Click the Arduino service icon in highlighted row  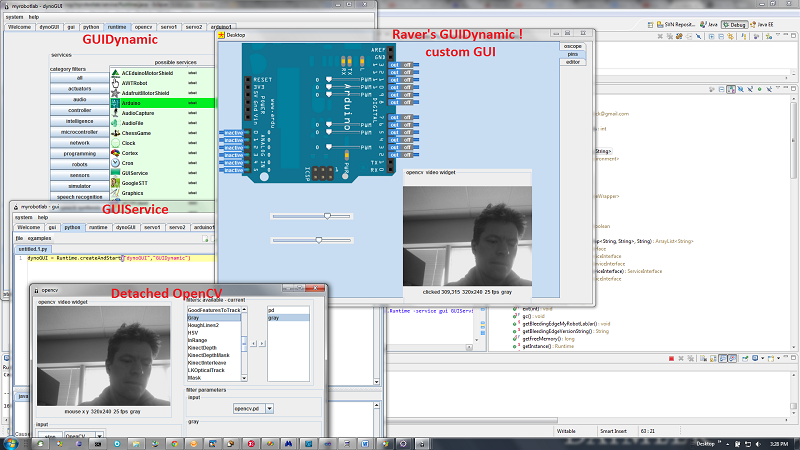(x=115, y=103)
